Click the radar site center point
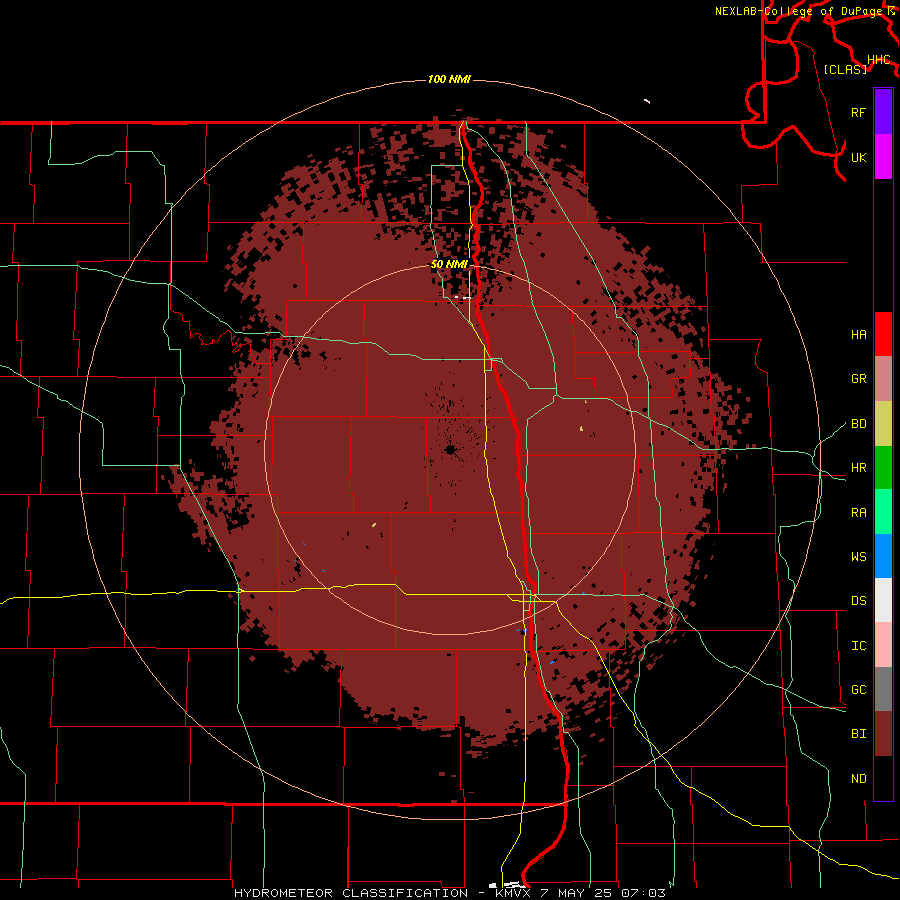The image size is (900, 900). pos(451,449)
